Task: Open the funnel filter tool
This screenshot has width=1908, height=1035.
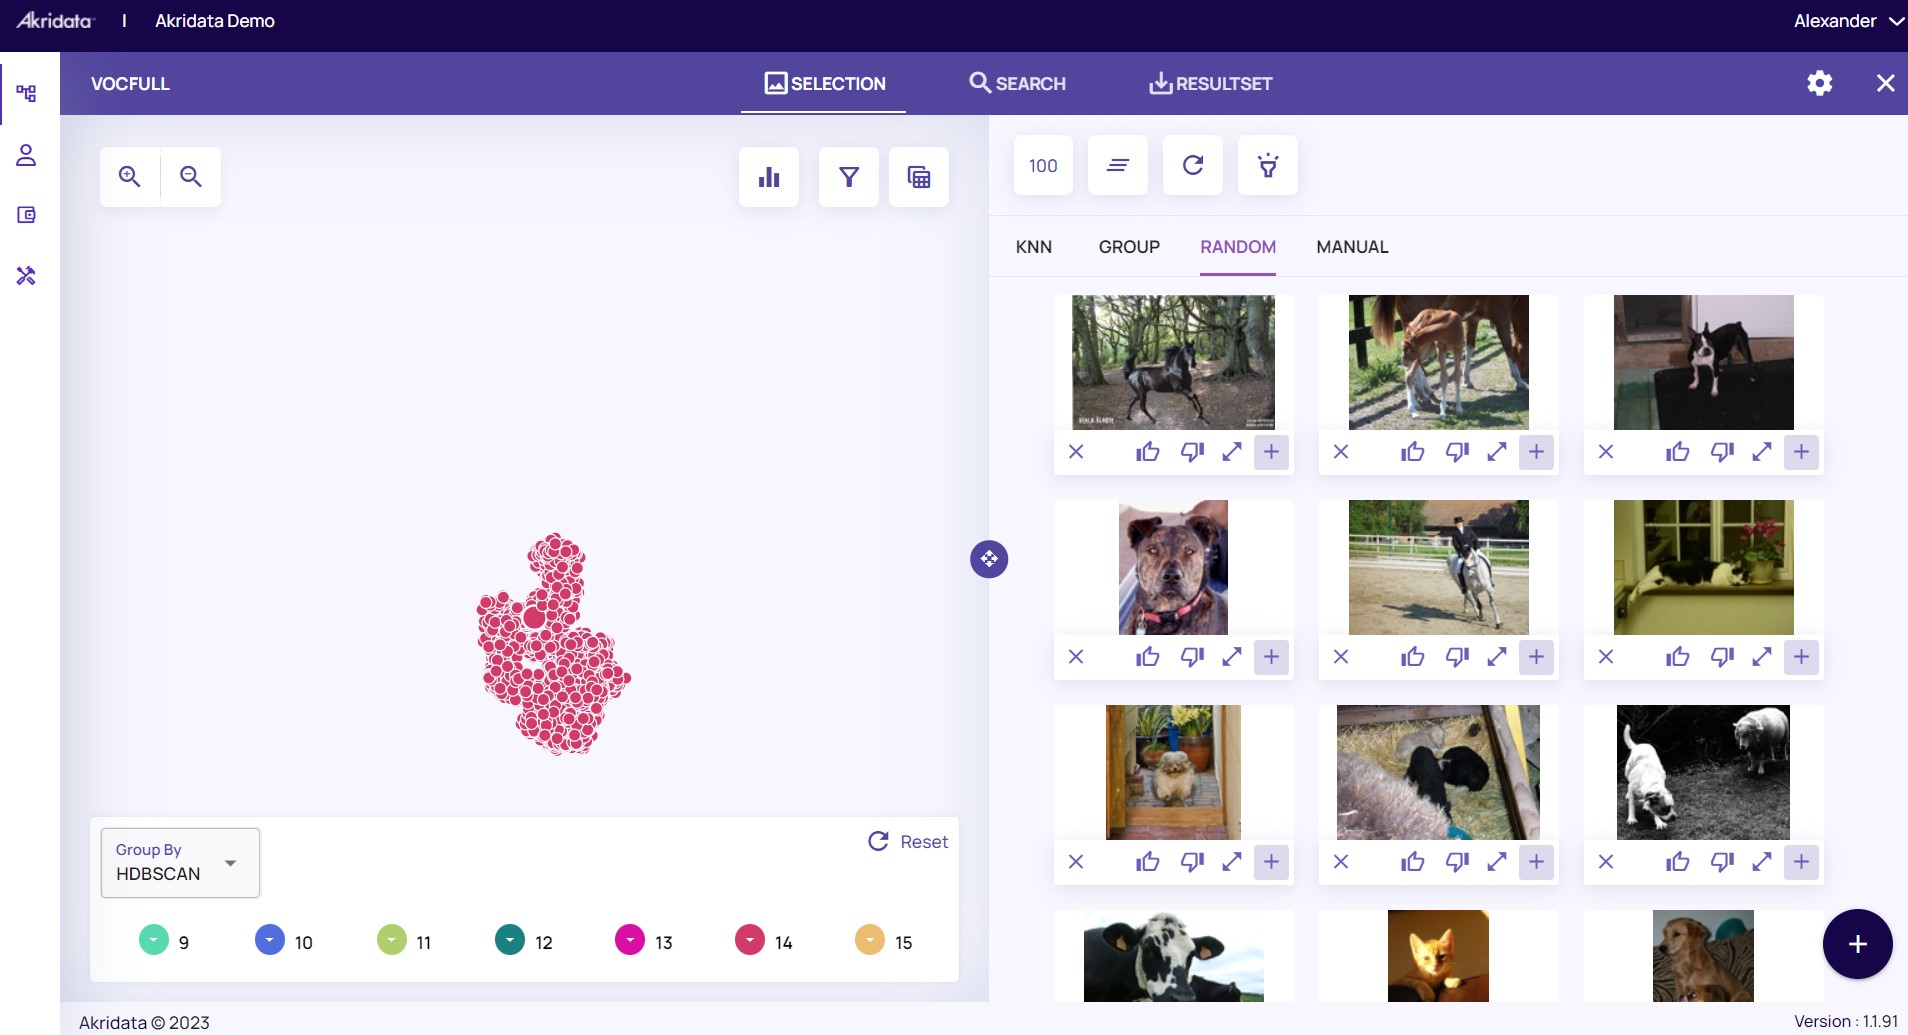Action: [849, 177]
